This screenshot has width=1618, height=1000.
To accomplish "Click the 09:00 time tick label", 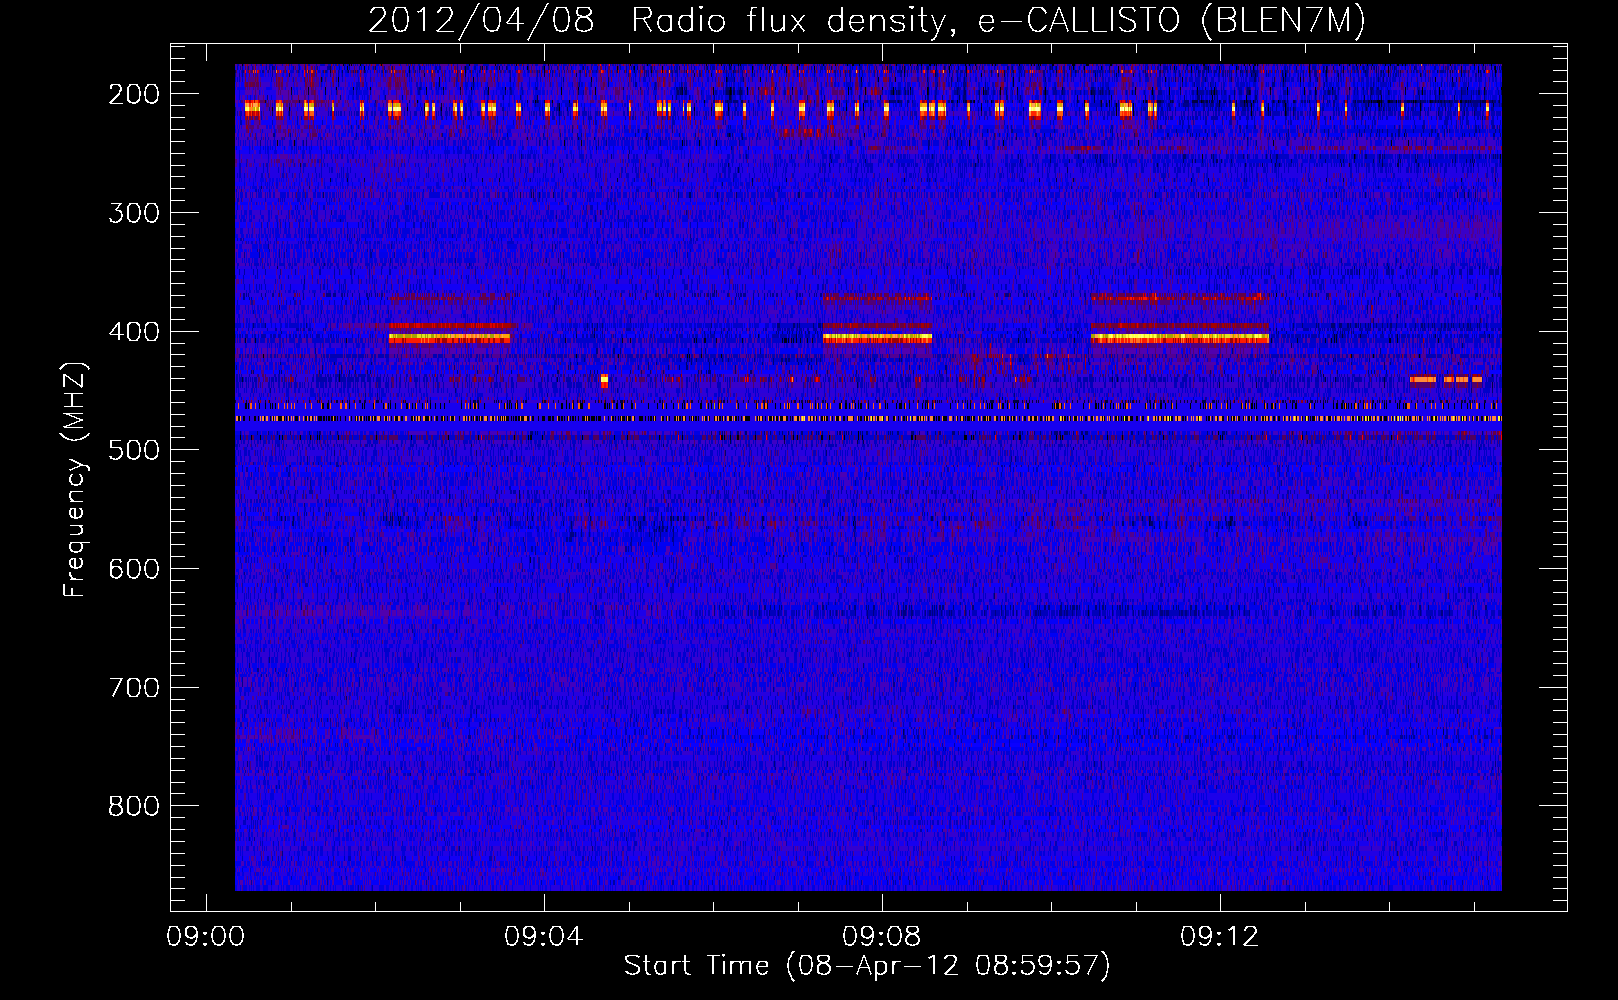I will click(206, 937).
